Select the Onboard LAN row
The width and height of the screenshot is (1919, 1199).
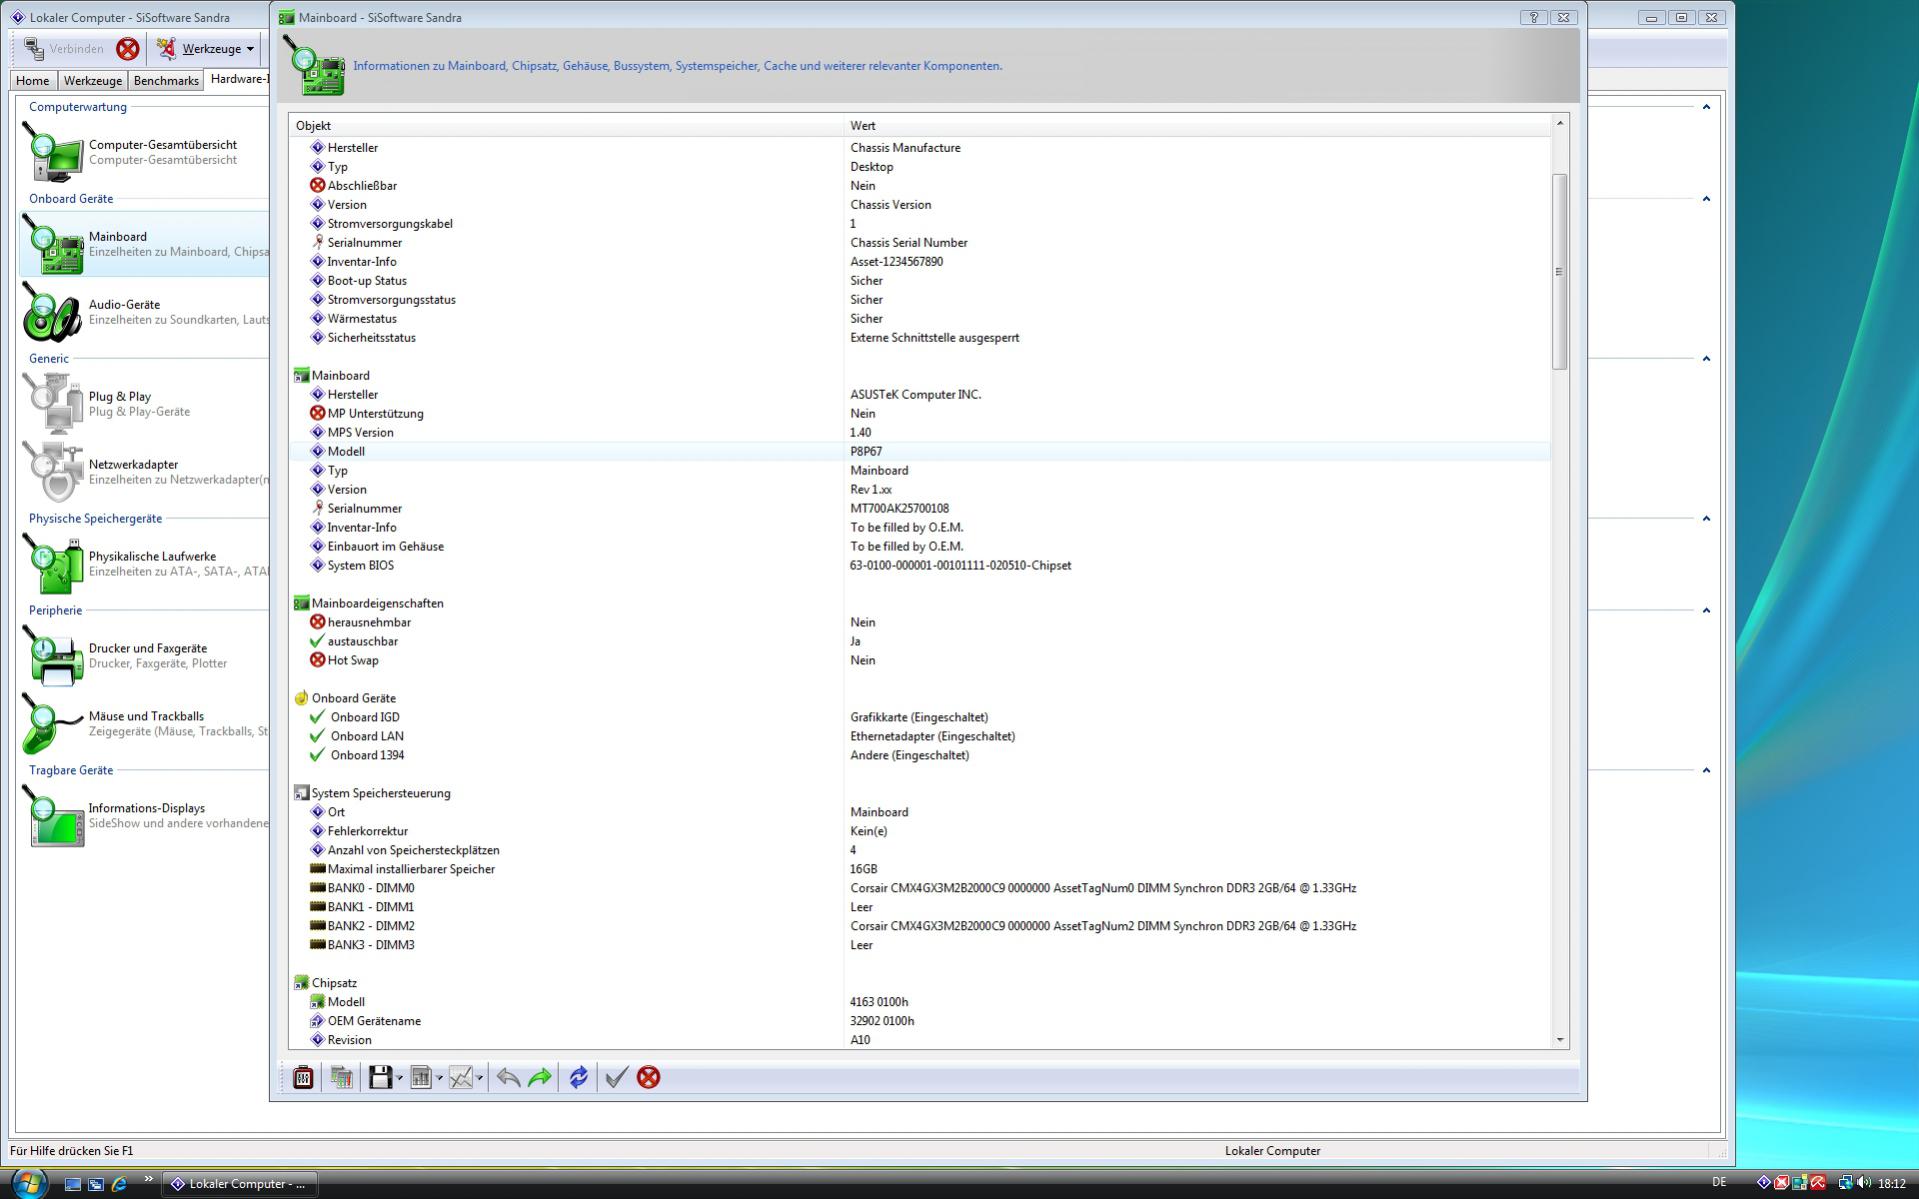920,737
